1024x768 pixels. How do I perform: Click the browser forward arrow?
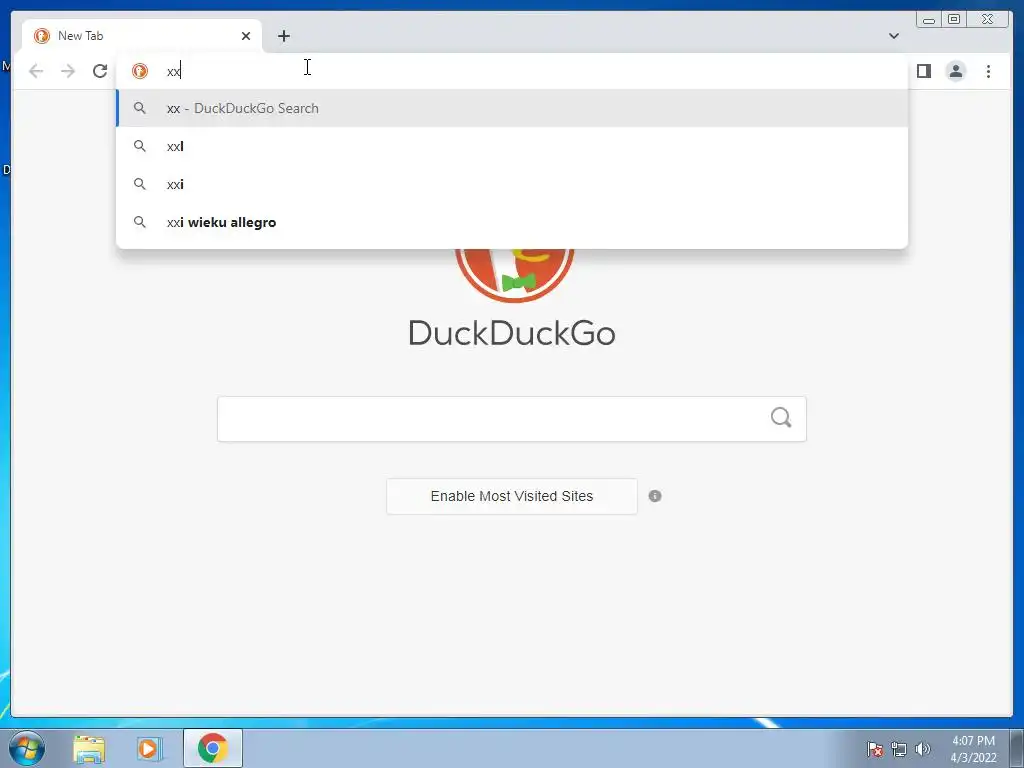tap(68, 71)
